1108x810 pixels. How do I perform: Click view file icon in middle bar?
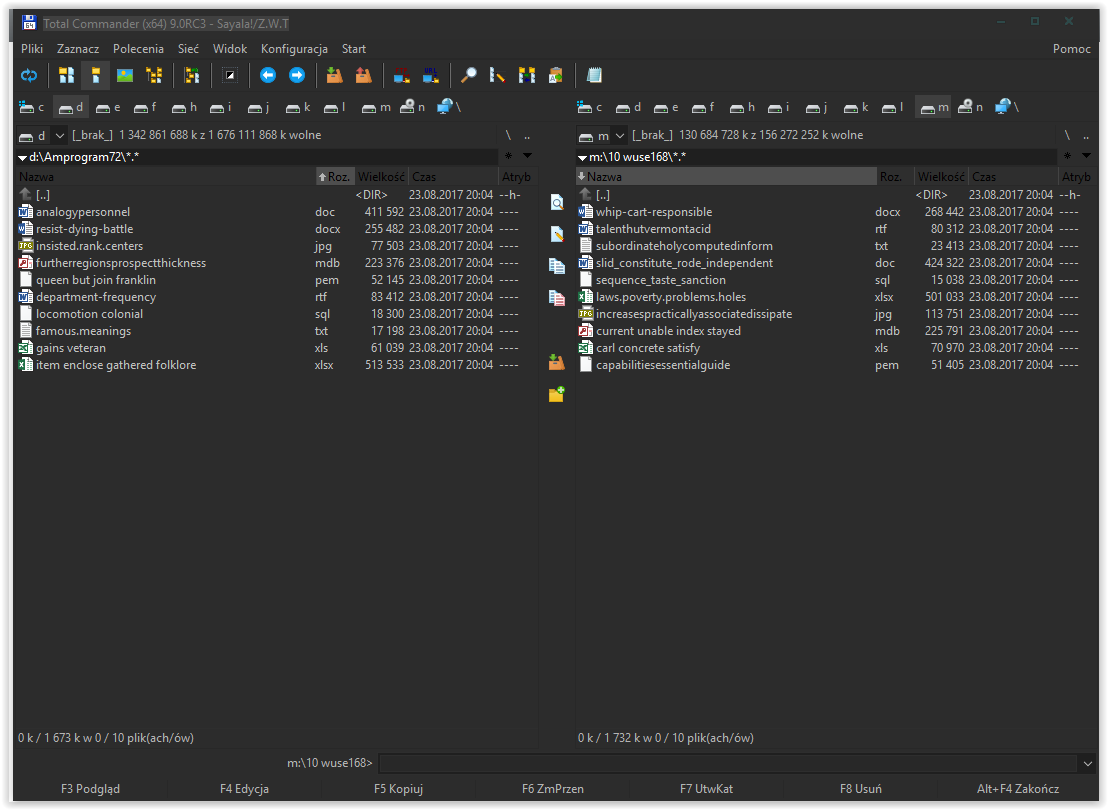click(x=557, y=203)
